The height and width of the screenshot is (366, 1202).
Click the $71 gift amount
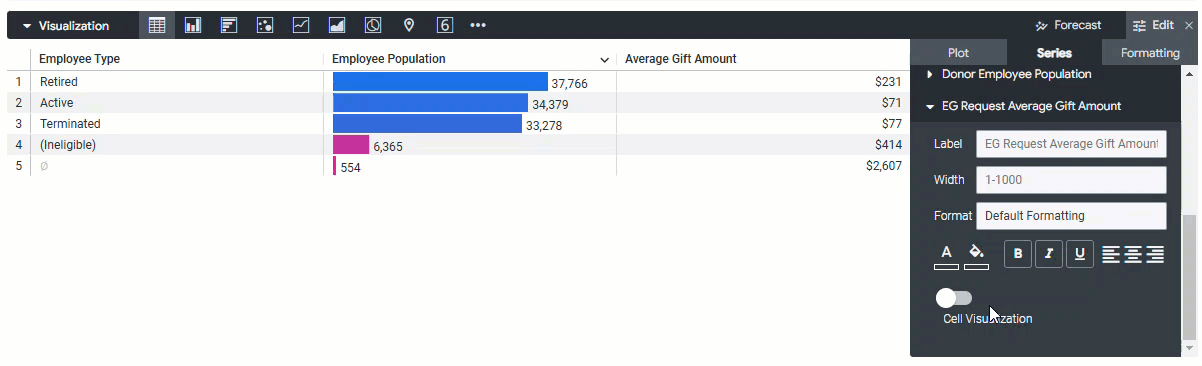pos(892,103)
